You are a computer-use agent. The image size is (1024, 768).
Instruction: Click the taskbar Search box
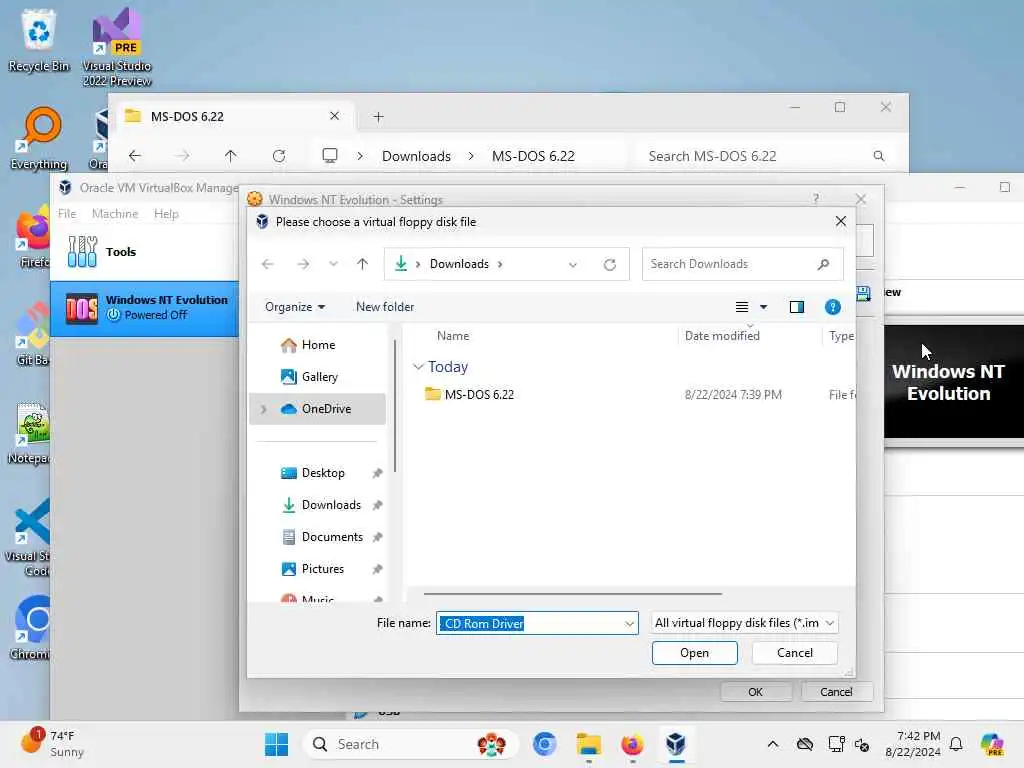[x=410, y=744]
